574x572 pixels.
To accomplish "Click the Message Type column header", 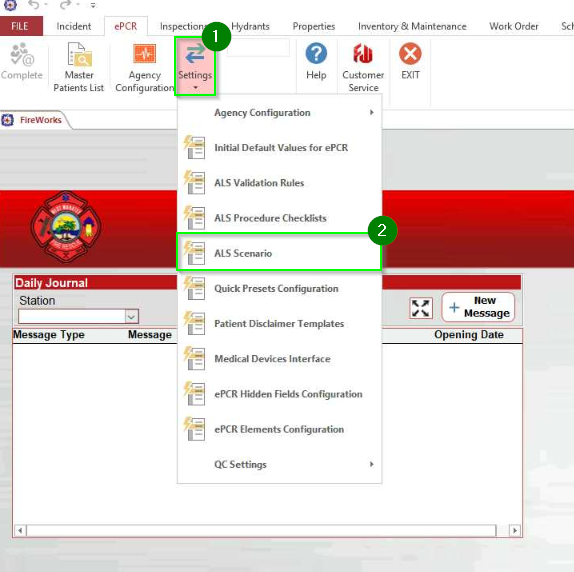I will (x=49, y=334).
